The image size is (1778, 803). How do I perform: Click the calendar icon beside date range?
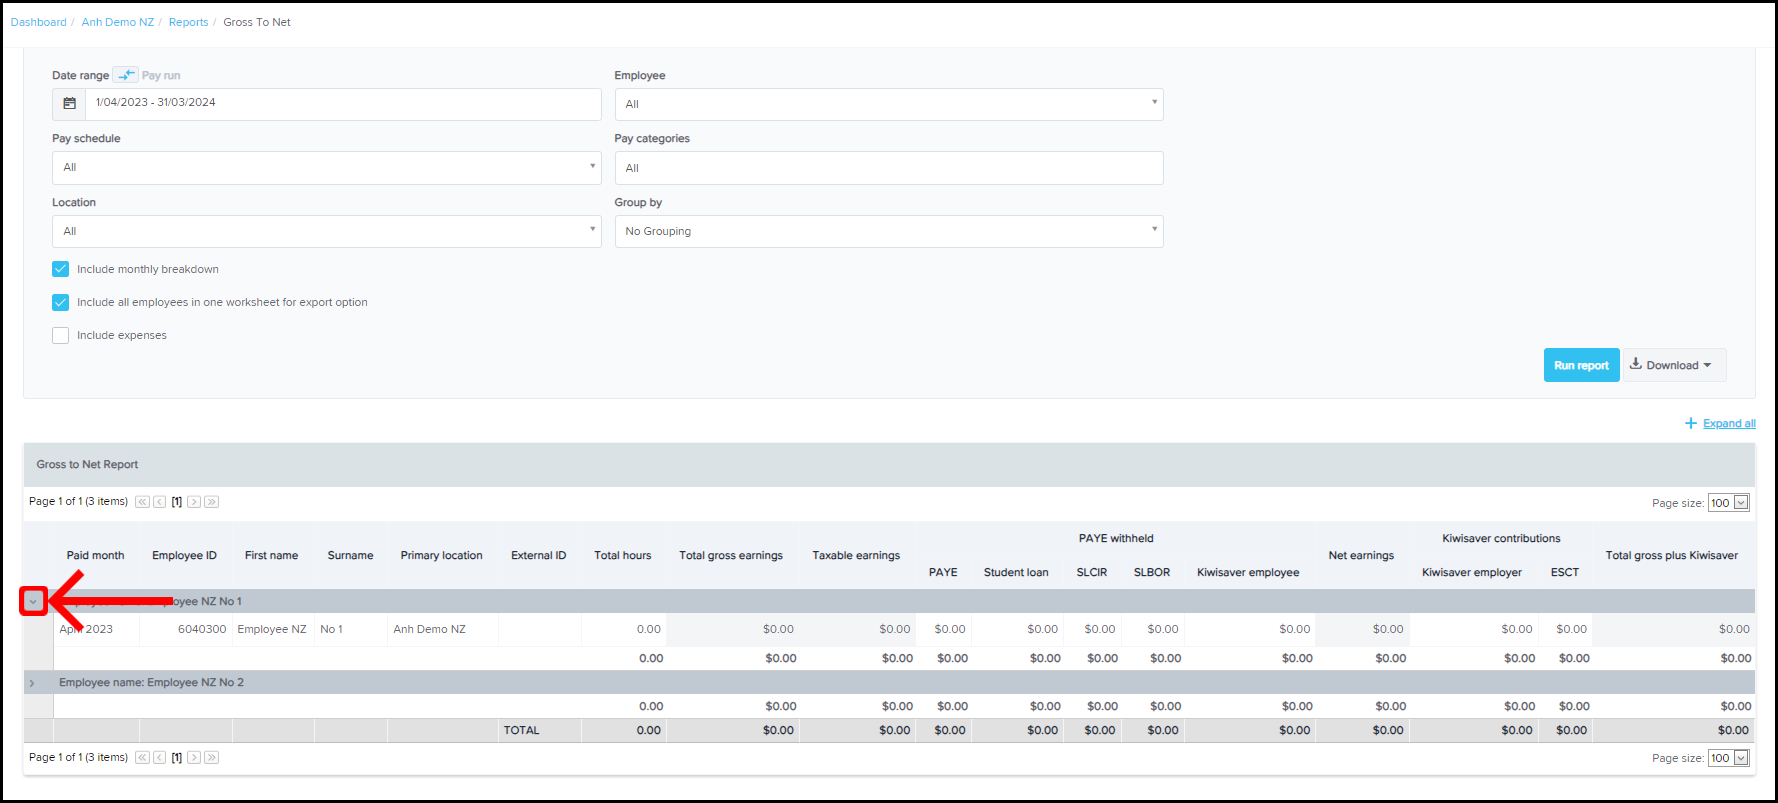pyautogui.click(x=69, y=104)
